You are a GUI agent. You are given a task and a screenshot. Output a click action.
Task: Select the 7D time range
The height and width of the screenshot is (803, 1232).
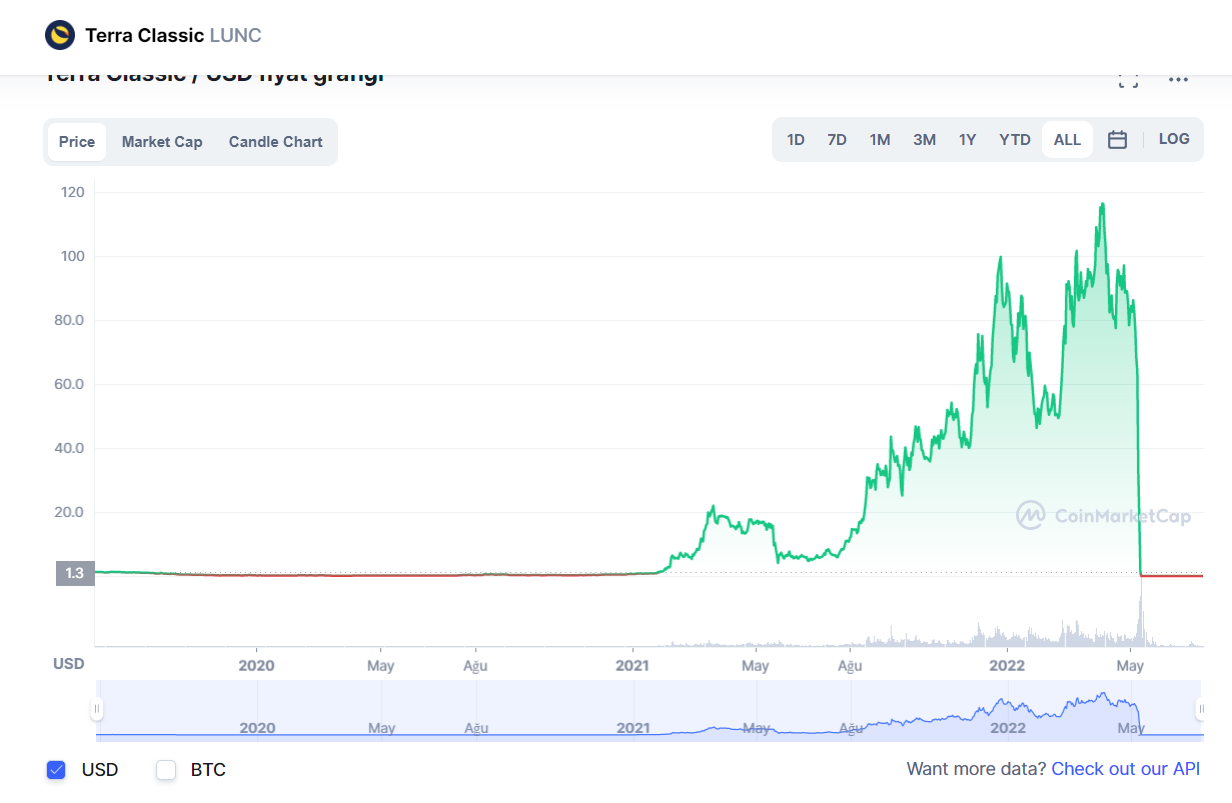837,140
